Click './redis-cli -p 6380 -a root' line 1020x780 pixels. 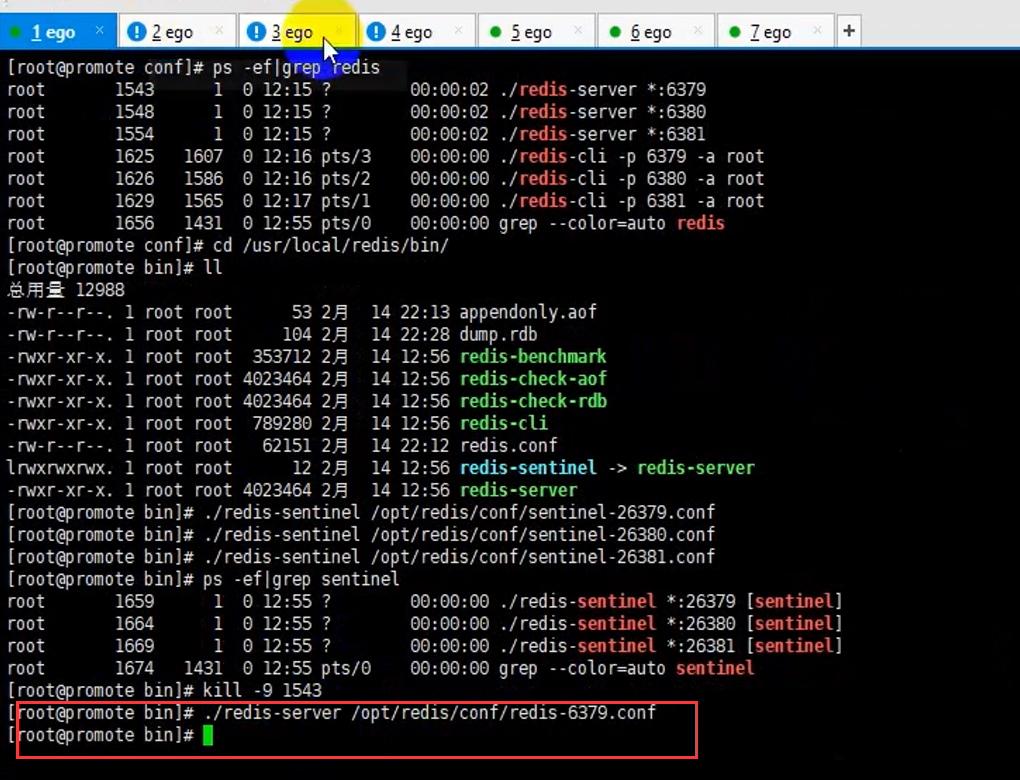coord(632,179)
